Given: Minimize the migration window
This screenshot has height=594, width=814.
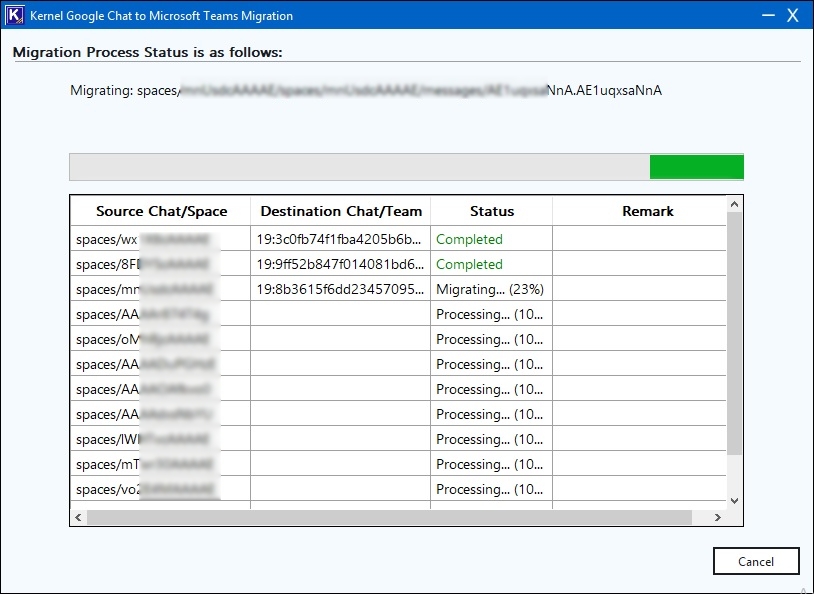Looking at the screenshot, I should (x=768, y=15).
